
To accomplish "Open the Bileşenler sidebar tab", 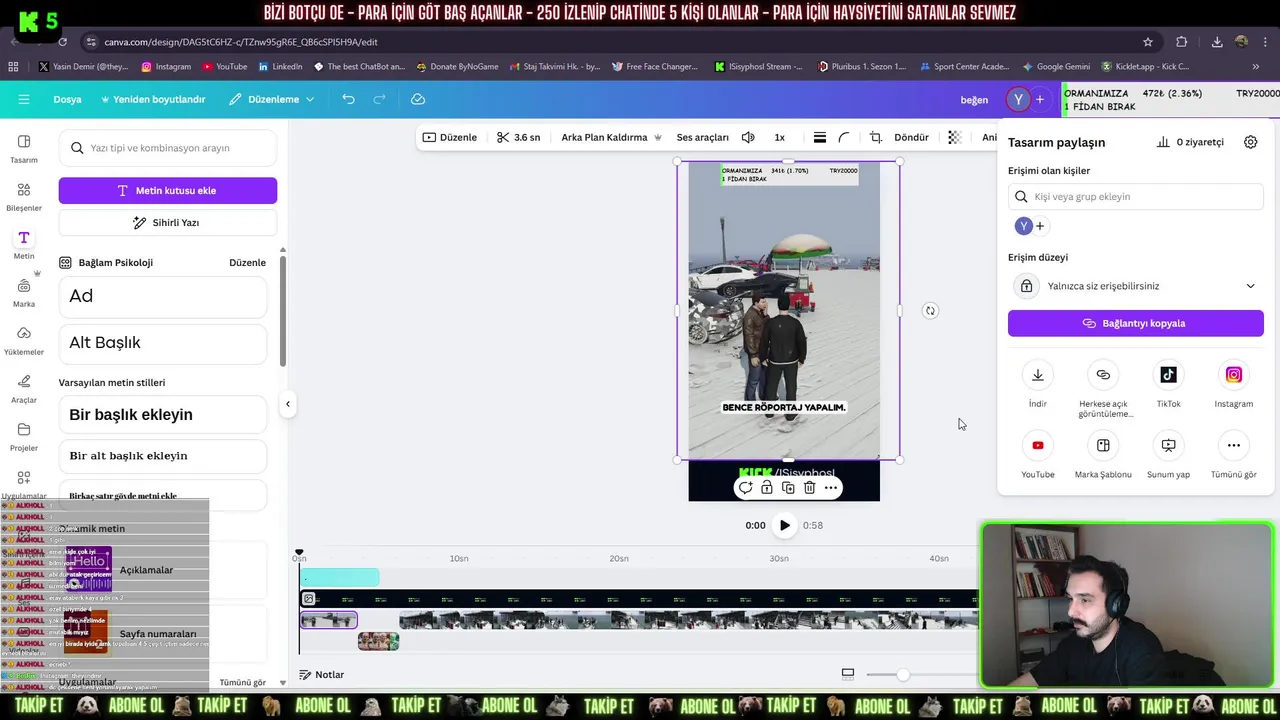I will (24, 196).
